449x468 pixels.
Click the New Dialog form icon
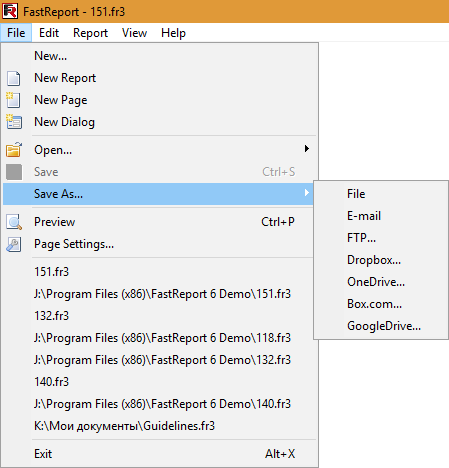tap(14, 122)
